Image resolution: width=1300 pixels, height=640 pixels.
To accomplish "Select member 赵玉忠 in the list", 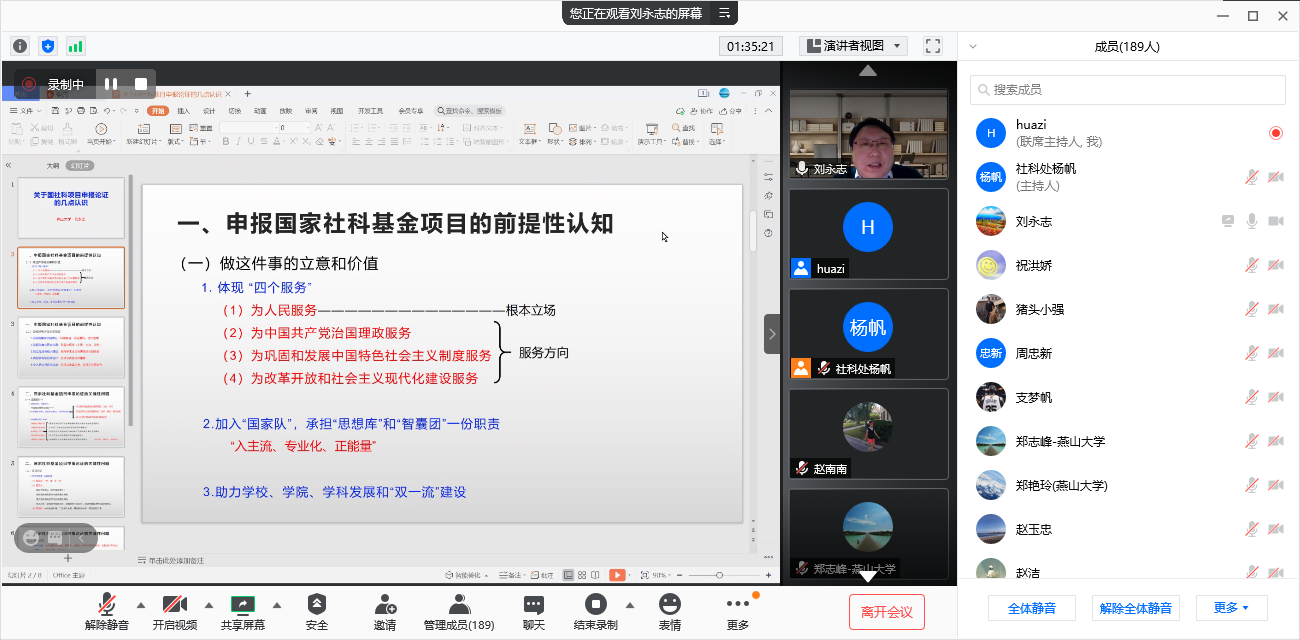I will click(1128, 529).
